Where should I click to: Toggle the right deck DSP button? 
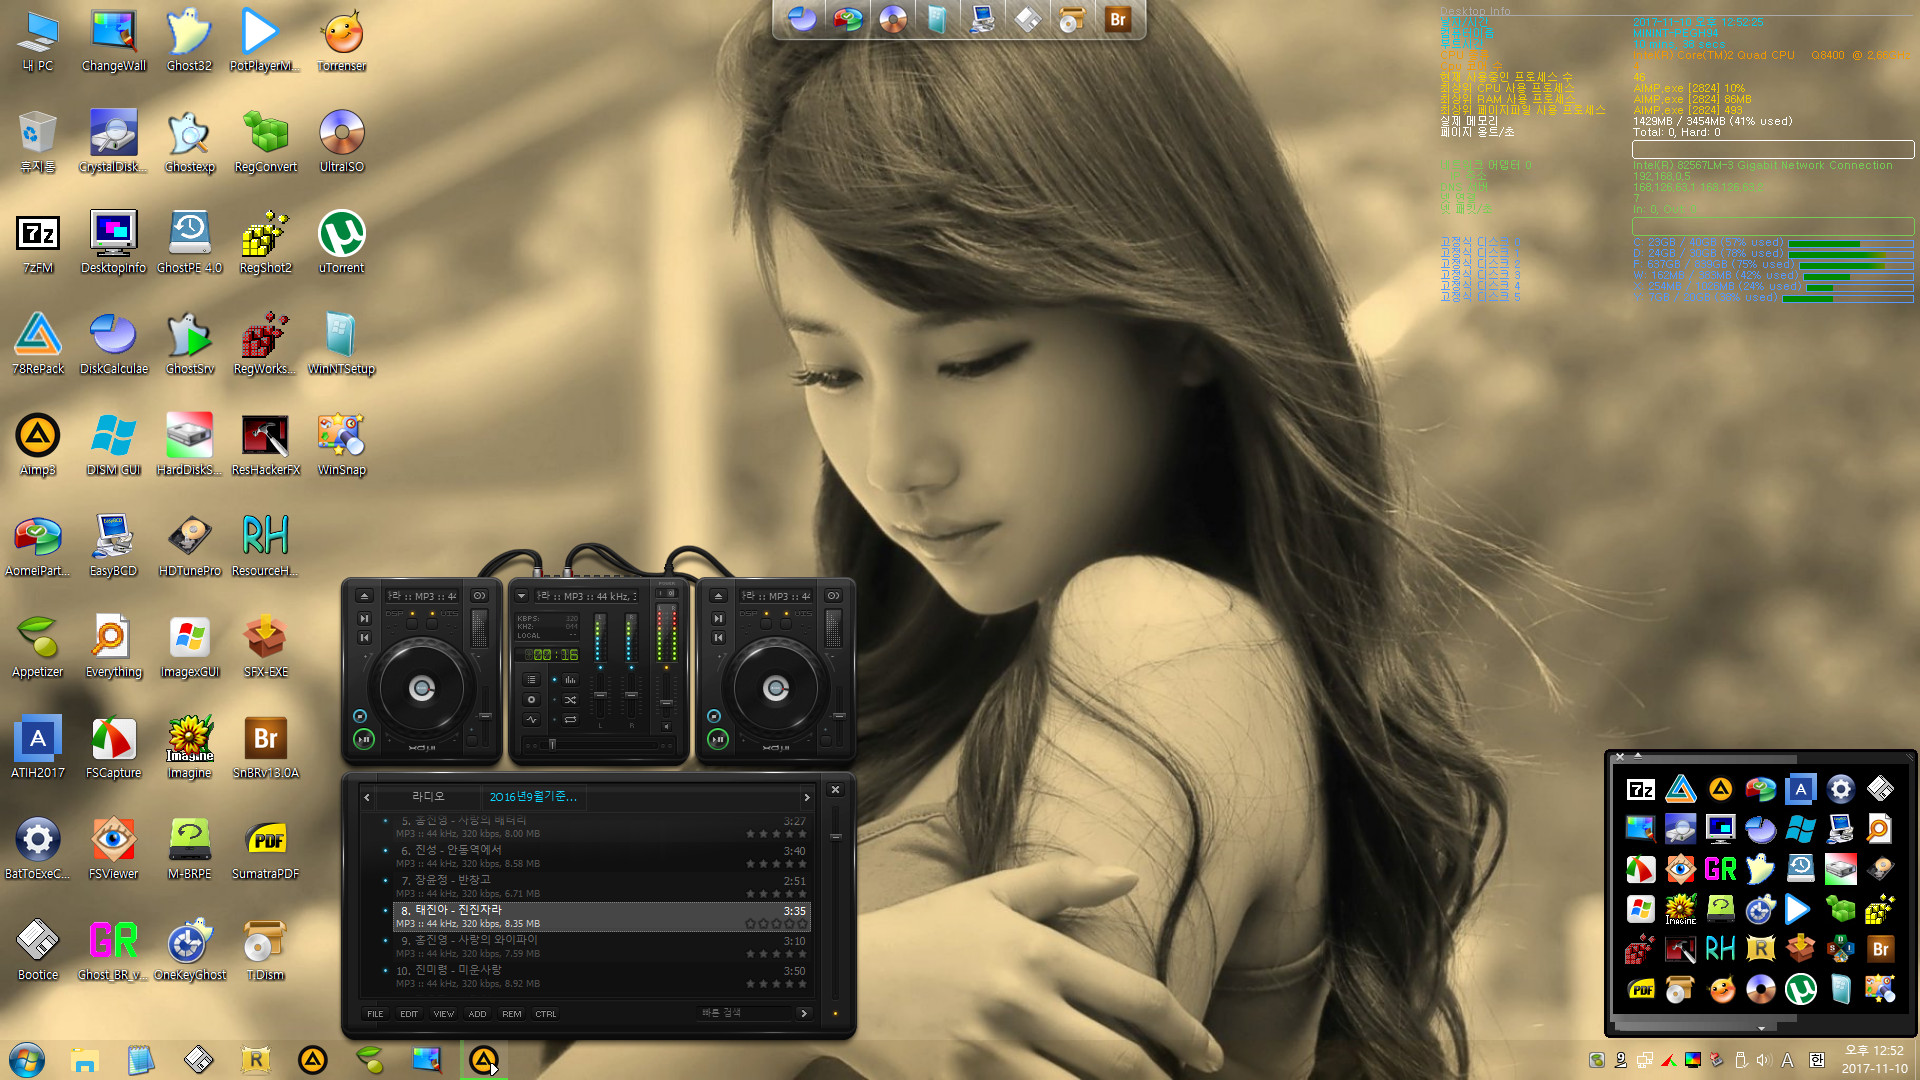click(766, 624)
